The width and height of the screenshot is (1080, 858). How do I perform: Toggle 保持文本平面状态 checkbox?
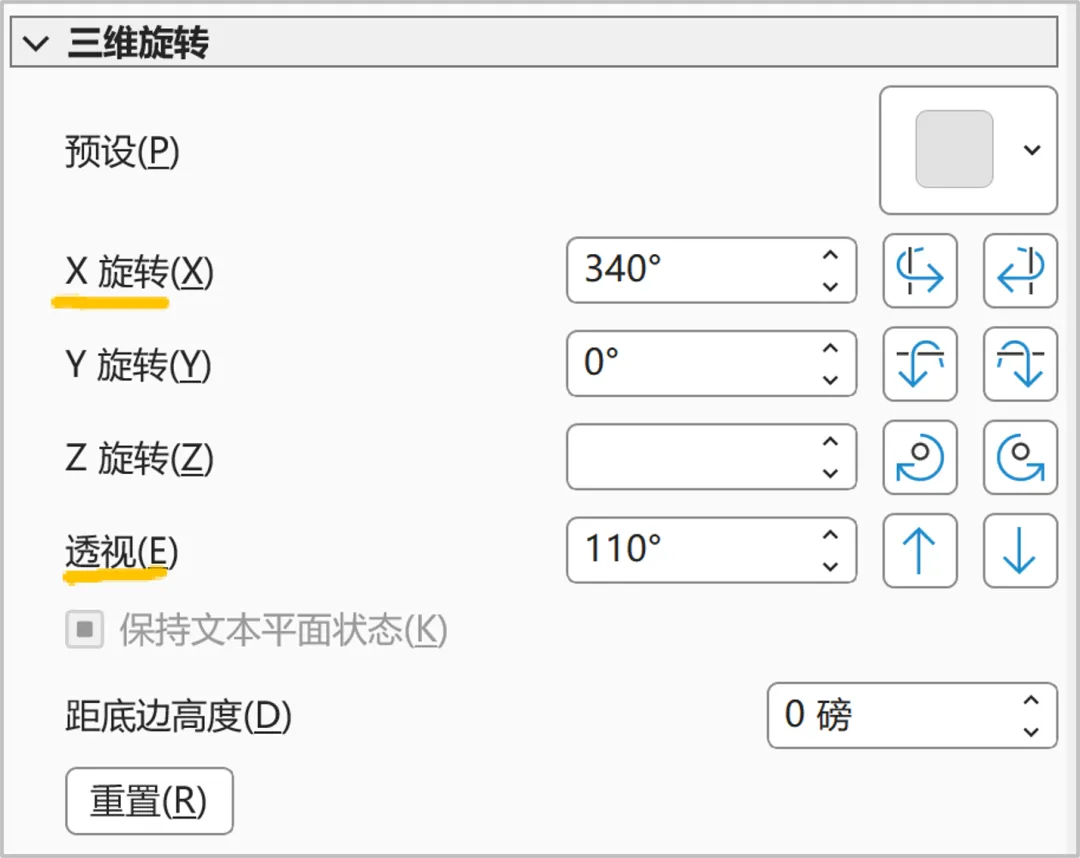85,629
